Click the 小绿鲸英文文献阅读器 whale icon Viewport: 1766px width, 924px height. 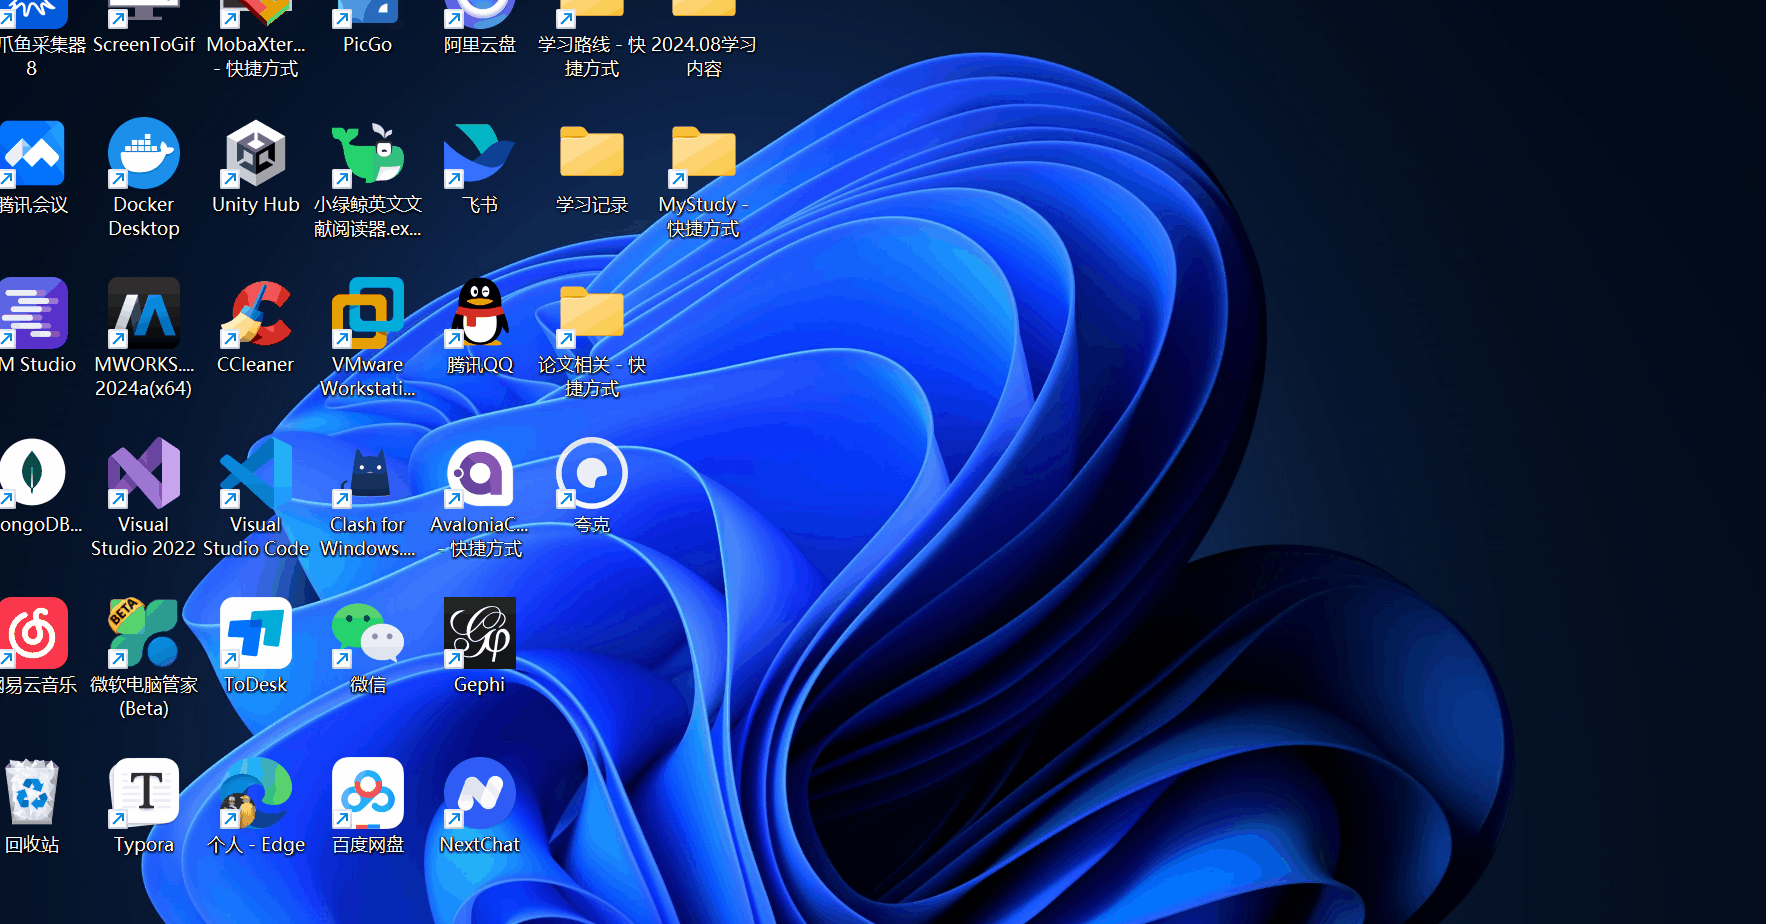pos(368,154)
